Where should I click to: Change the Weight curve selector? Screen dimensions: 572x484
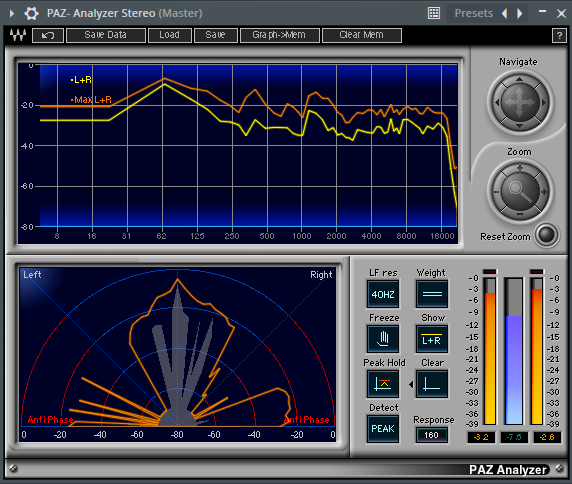432,294
